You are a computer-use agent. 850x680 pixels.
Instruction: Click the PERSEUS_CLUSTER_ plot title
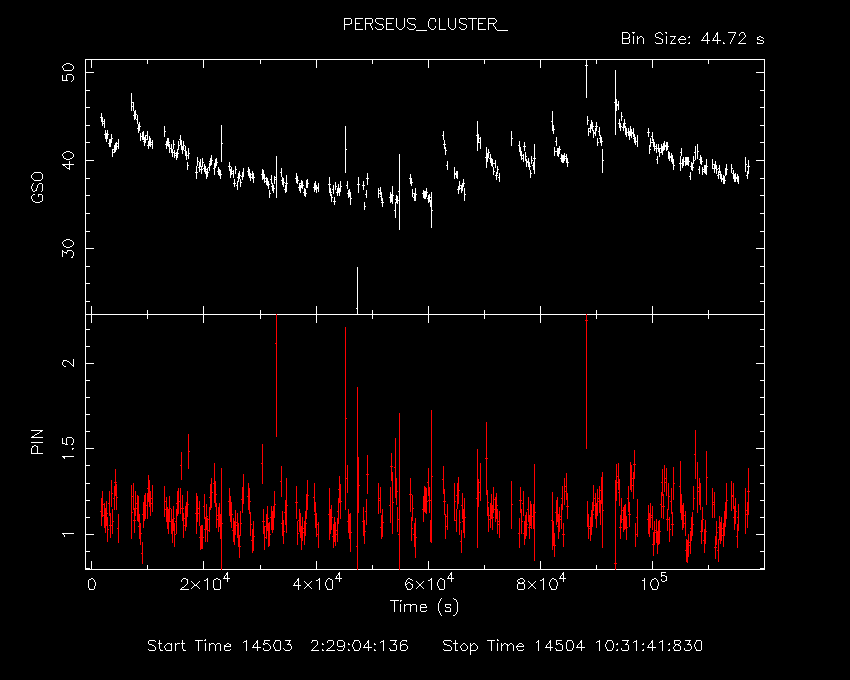tap(425, 25)
